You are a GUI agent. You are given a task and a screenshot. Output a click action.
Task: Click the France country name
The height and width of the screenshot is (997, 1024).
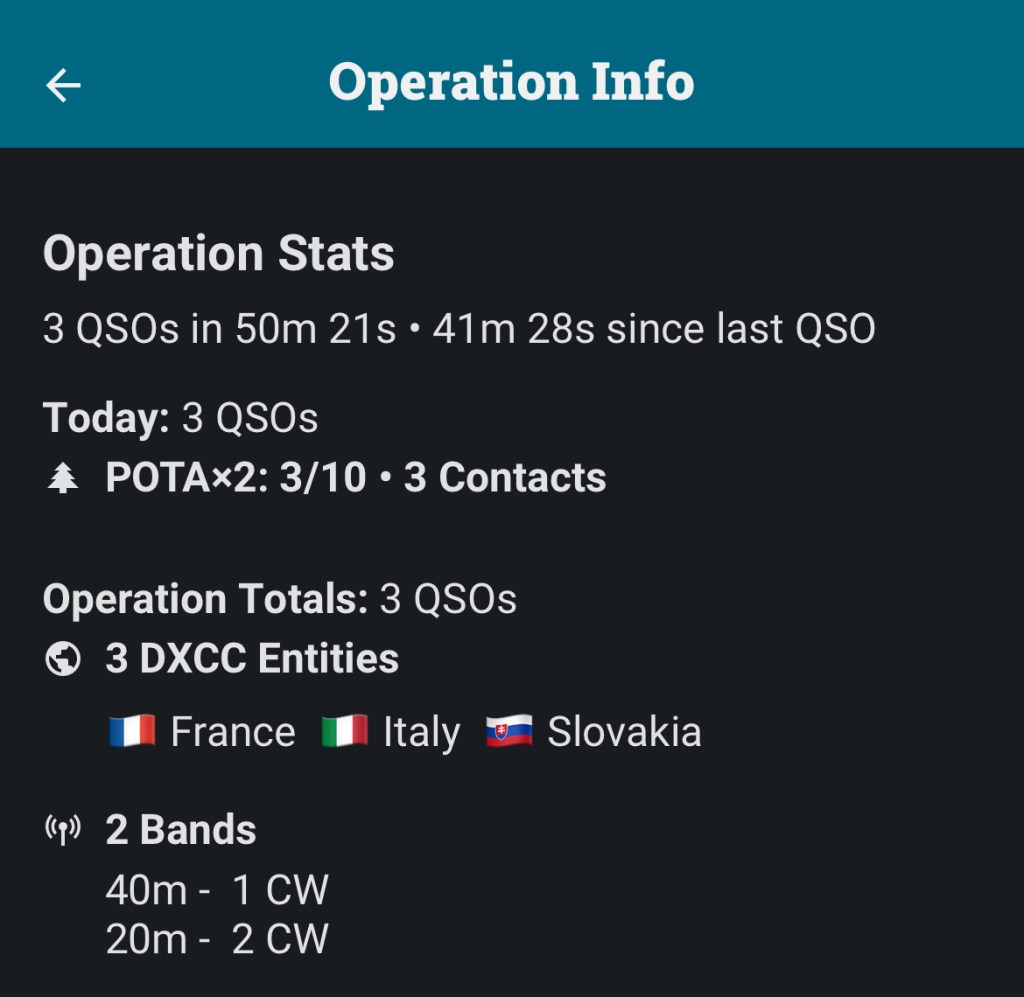click(x=233, y=732)
